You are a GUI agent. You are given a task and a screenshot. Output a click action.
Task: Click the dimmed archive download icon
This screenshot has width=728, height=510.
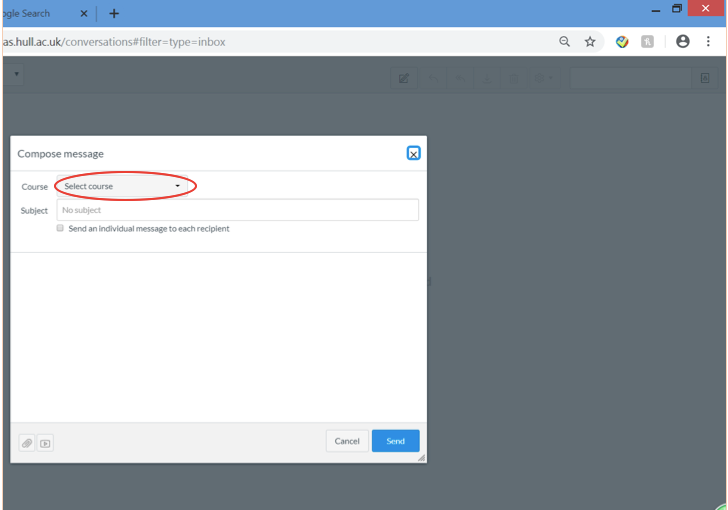click(487, 78)
